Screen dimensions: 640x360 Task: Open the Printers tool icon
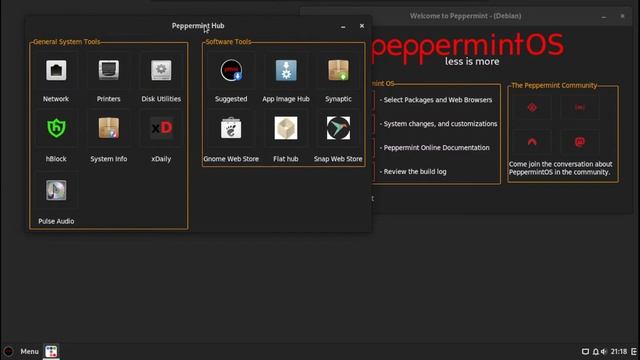109,71
